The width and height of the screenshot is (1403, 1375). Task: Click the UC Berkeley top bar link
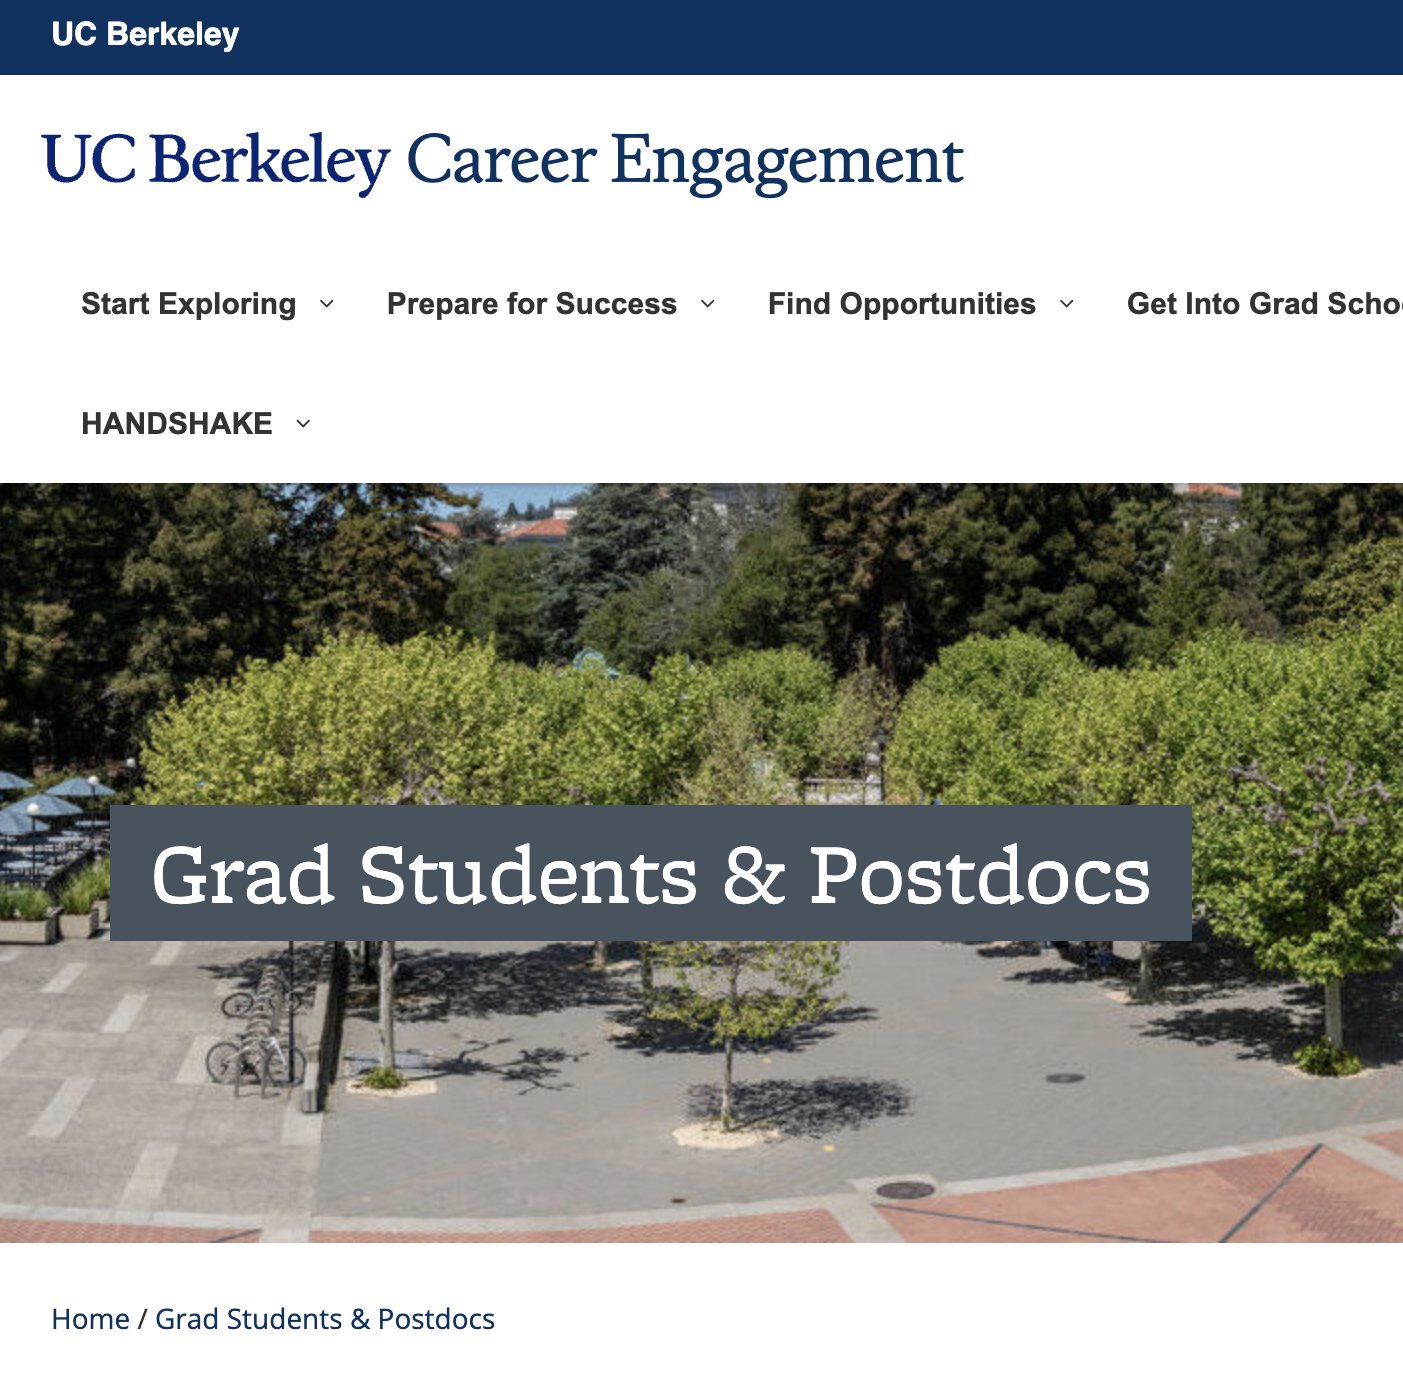[x=145, y=35]
